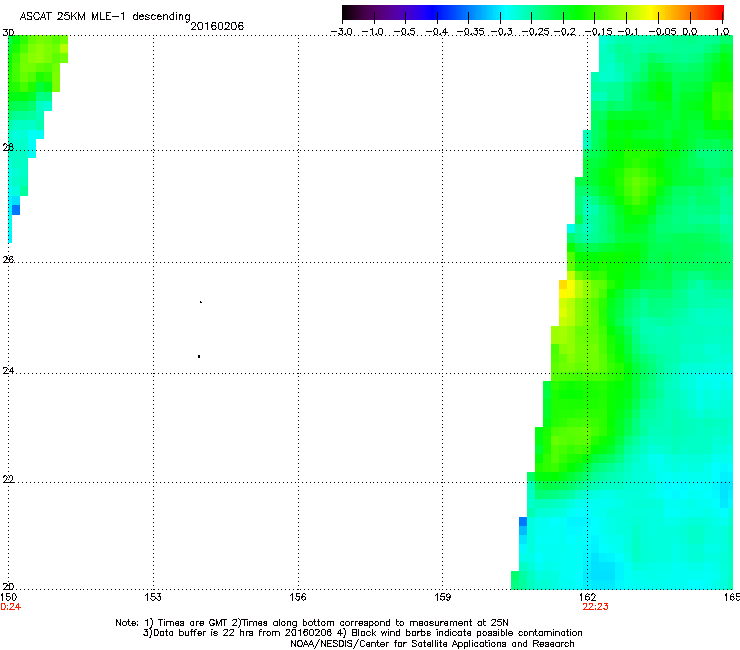Click latitude label 22 on left axis

8,479
